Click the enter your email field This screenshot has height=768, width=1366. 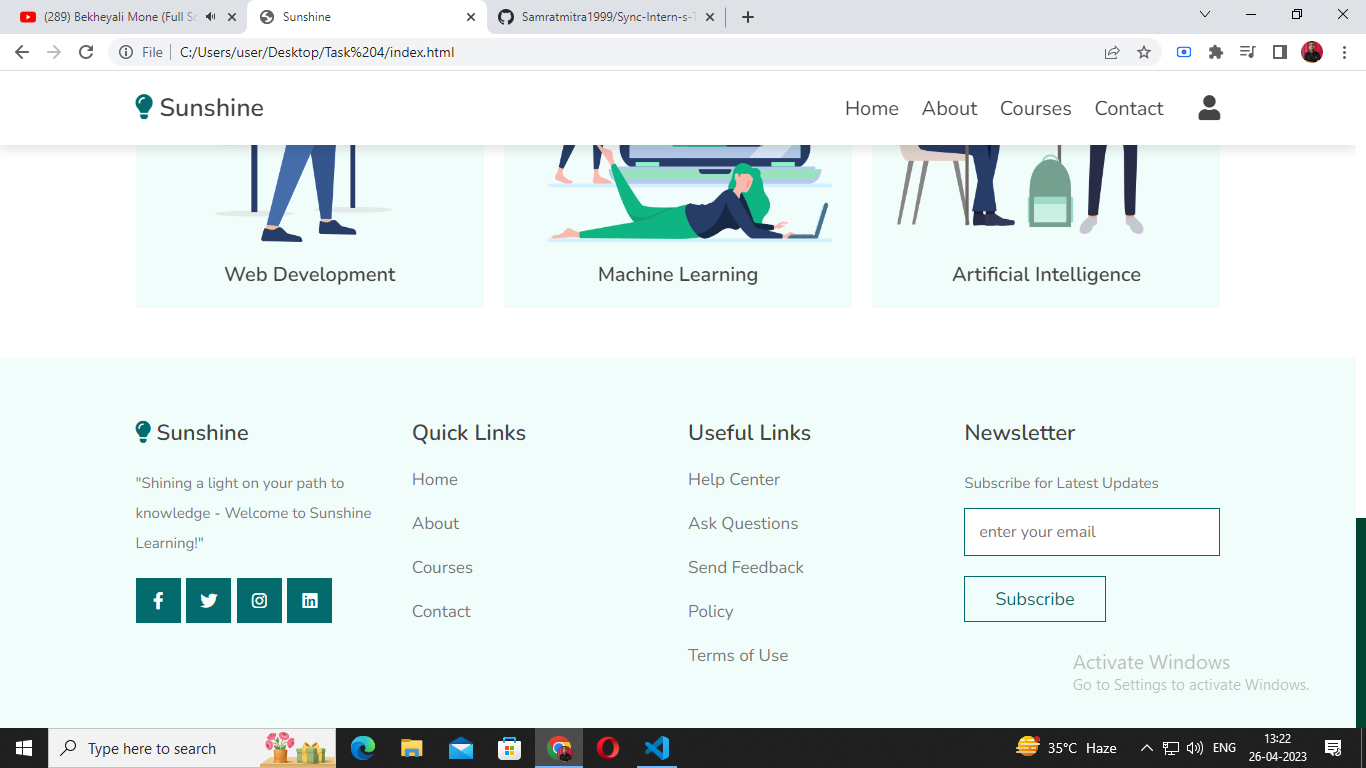point(1092,532)
